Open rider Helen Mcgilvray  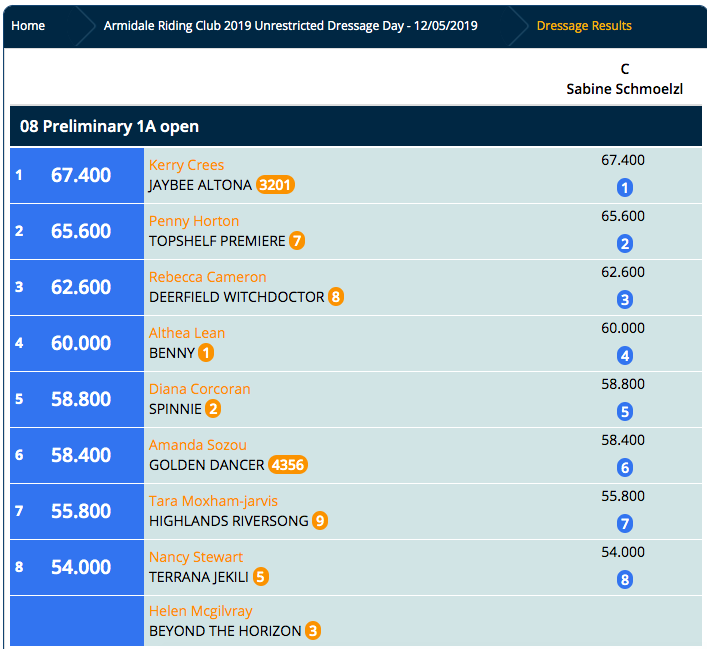point(200,611)
